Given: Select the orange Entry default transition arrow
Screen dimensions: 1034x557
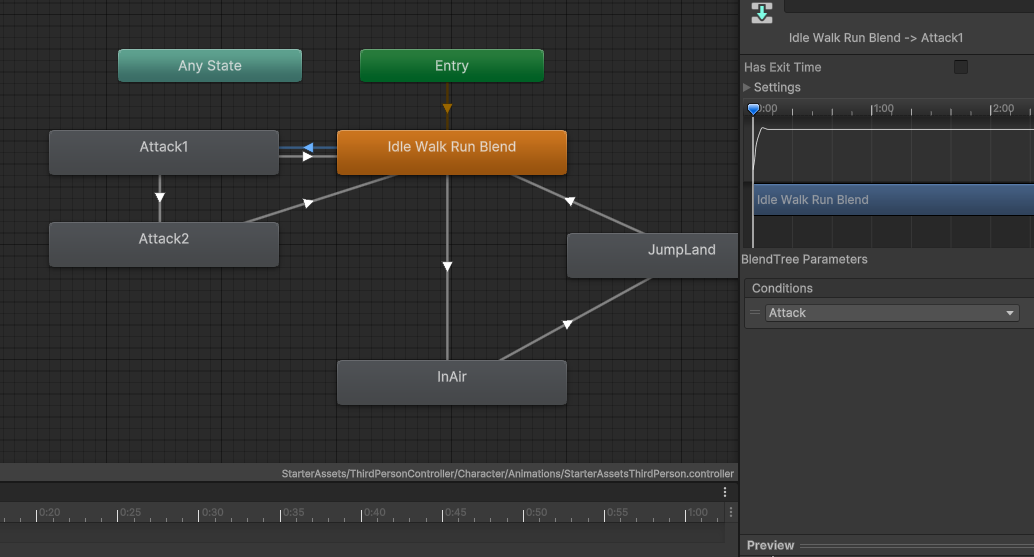Looking at the screenshot, I should 448,107.
